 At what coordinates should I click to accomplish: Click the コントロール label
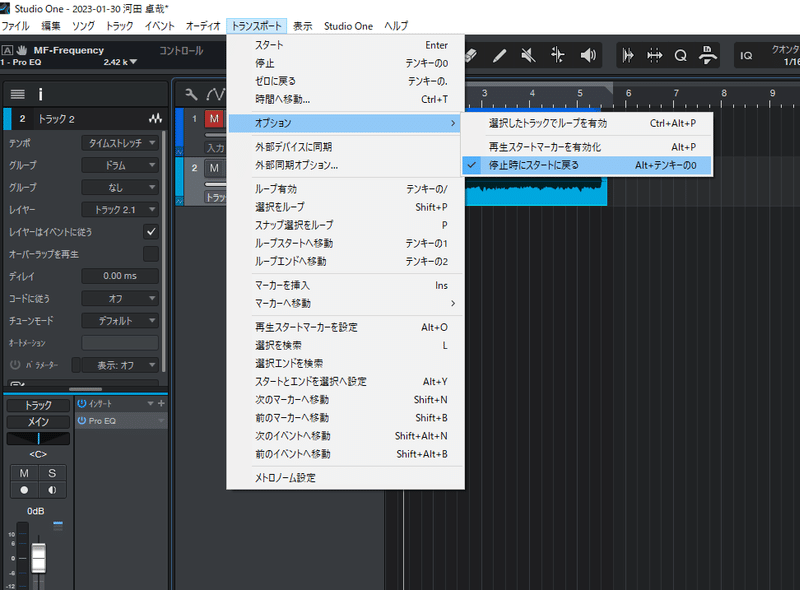pos(181,51)
